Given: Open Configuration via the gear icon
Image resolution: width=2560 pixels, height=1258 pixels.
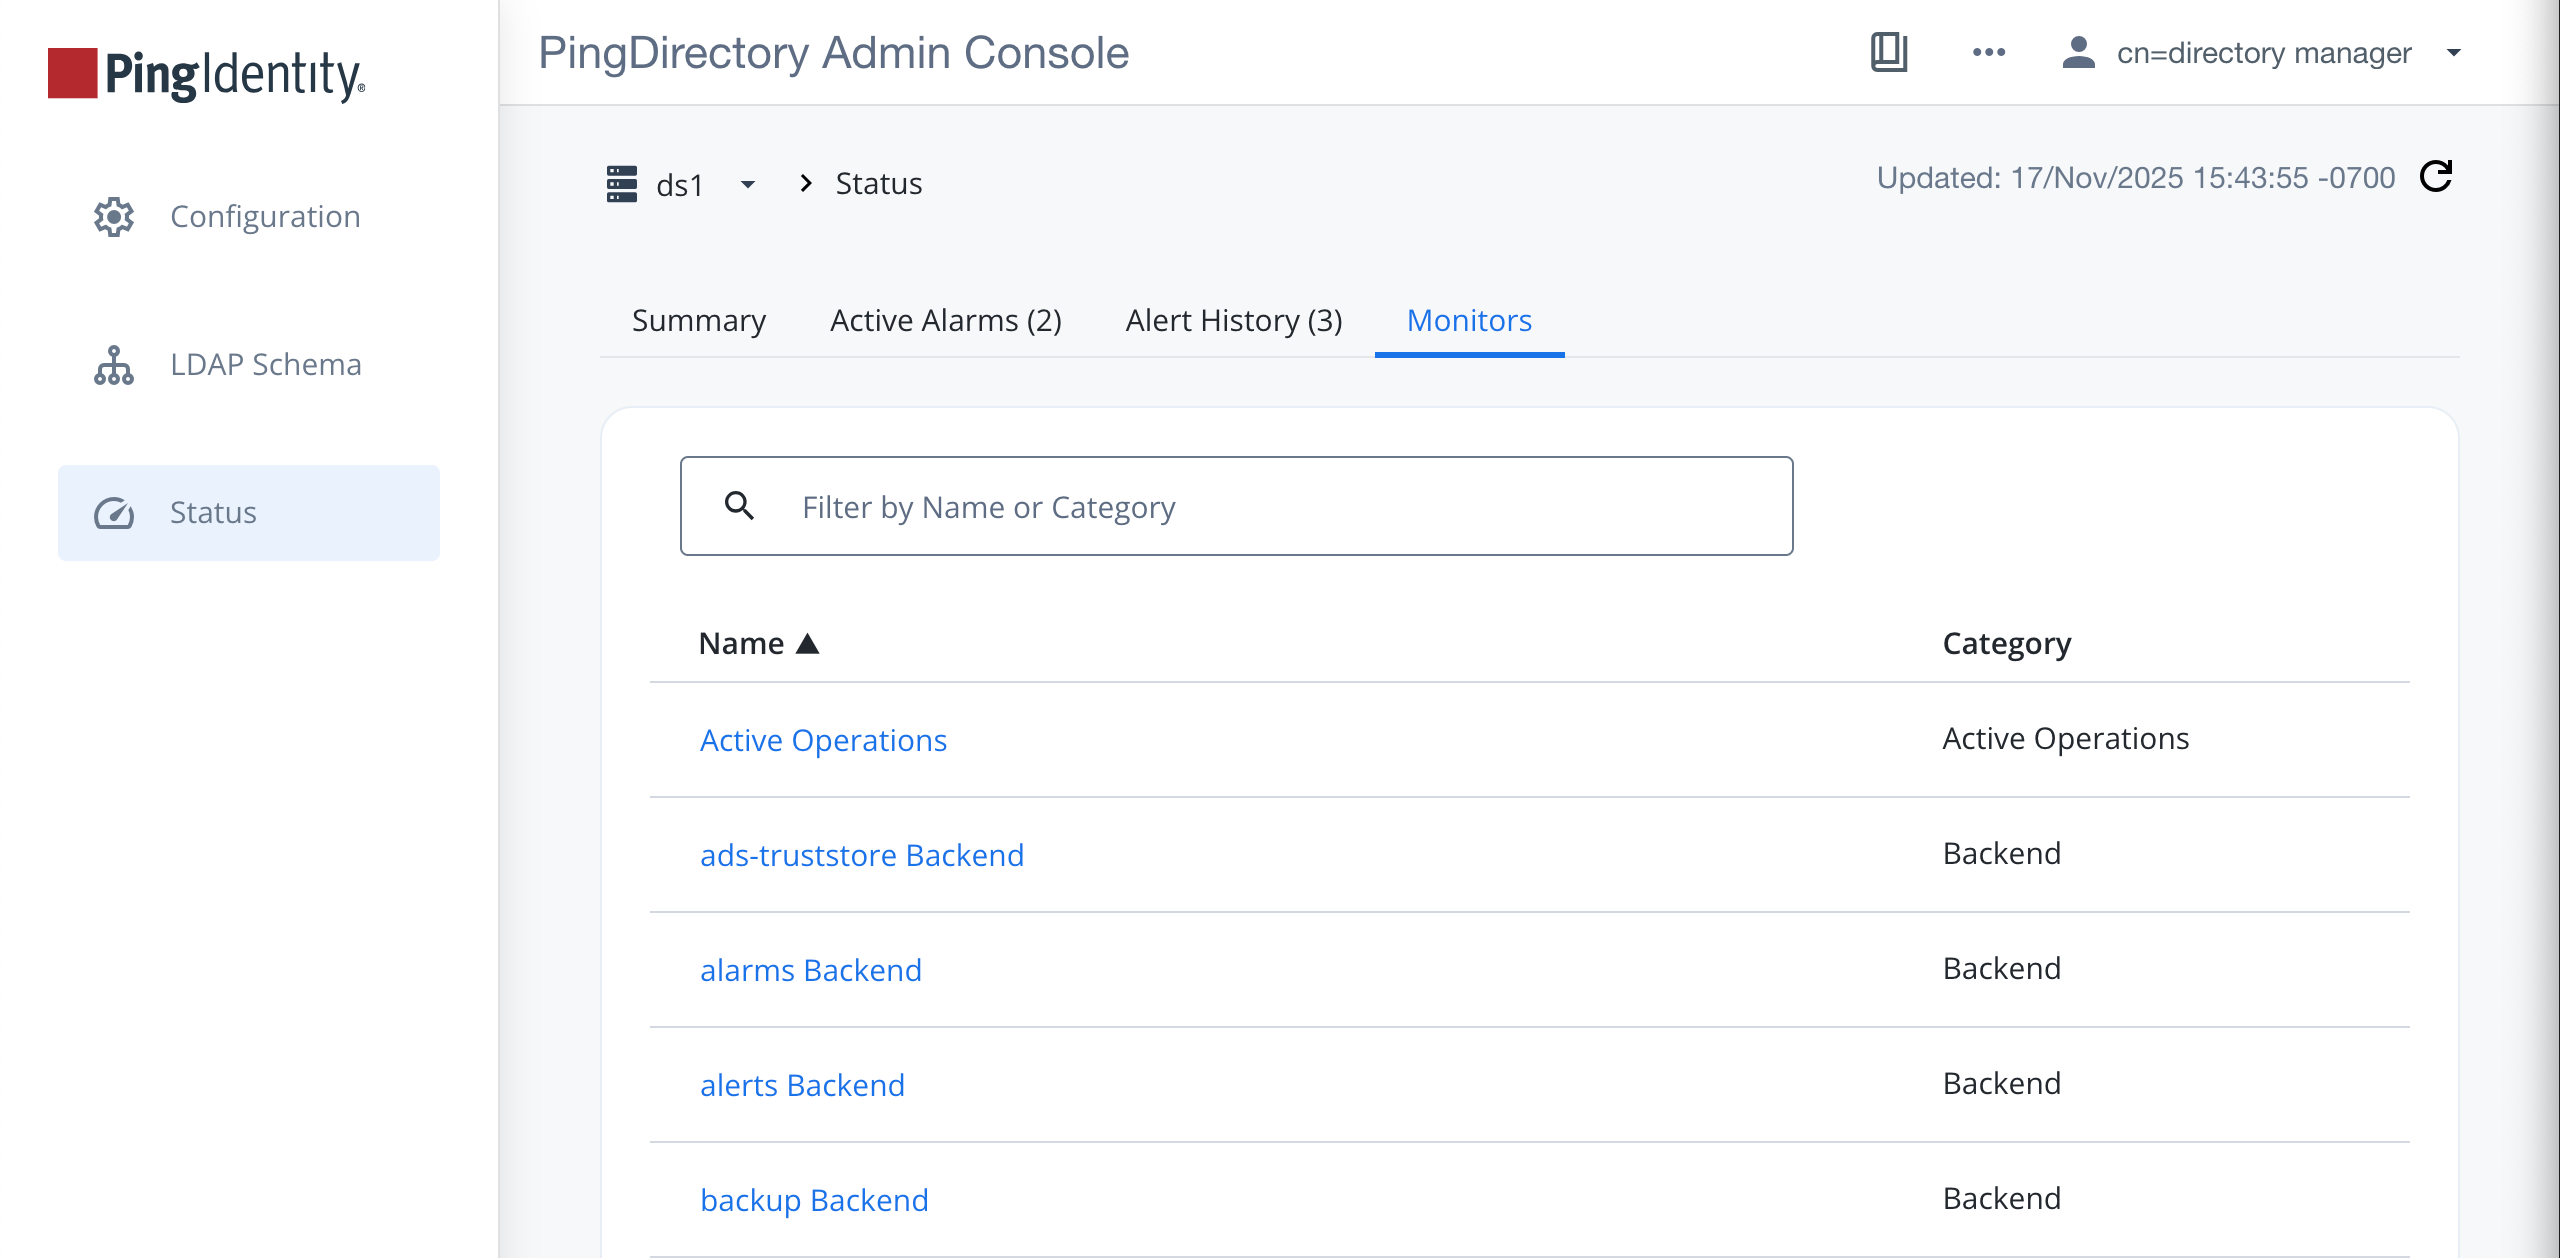Looking at the screenshot, I should click(113, 216).
